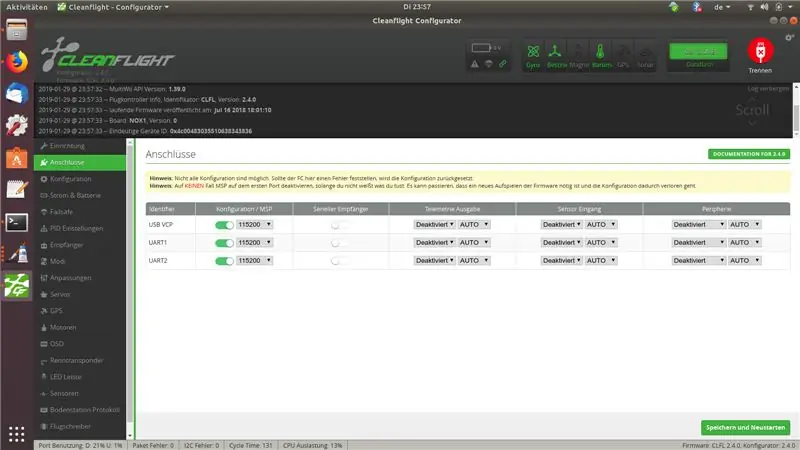Click Speichern und Neustarten button
This screenshot has width=800, height=450.
coord(745,428)
